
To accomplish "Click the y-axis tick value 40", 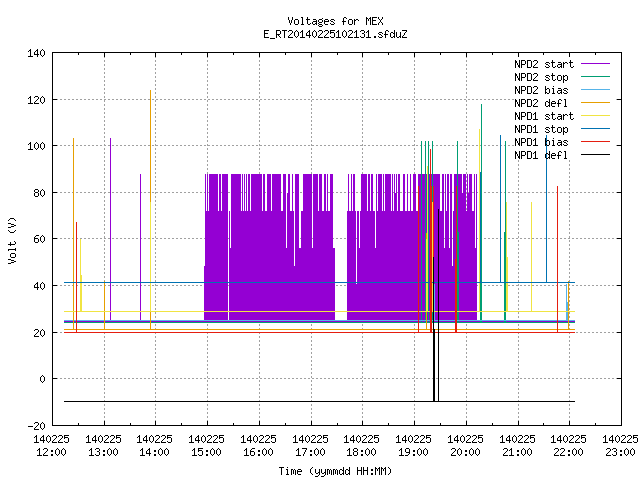I will [x=39, y=286].
